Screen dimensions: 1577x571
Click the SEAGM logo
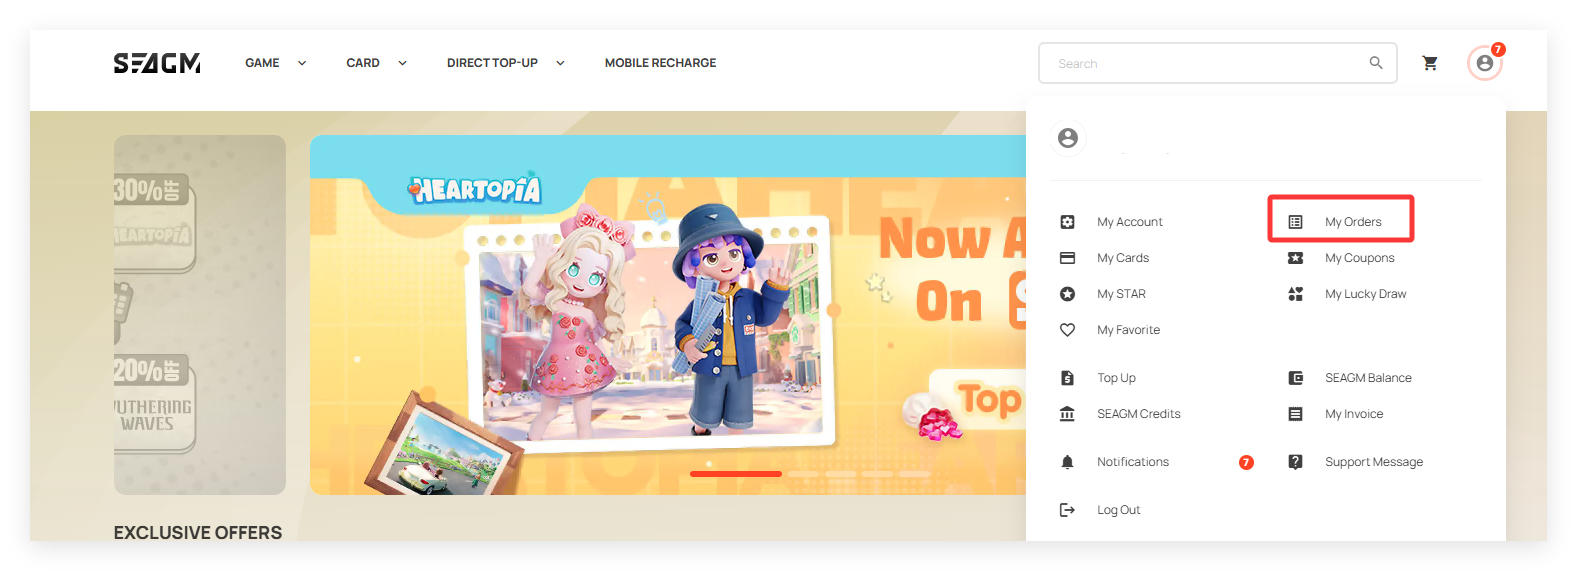(157, 63)
